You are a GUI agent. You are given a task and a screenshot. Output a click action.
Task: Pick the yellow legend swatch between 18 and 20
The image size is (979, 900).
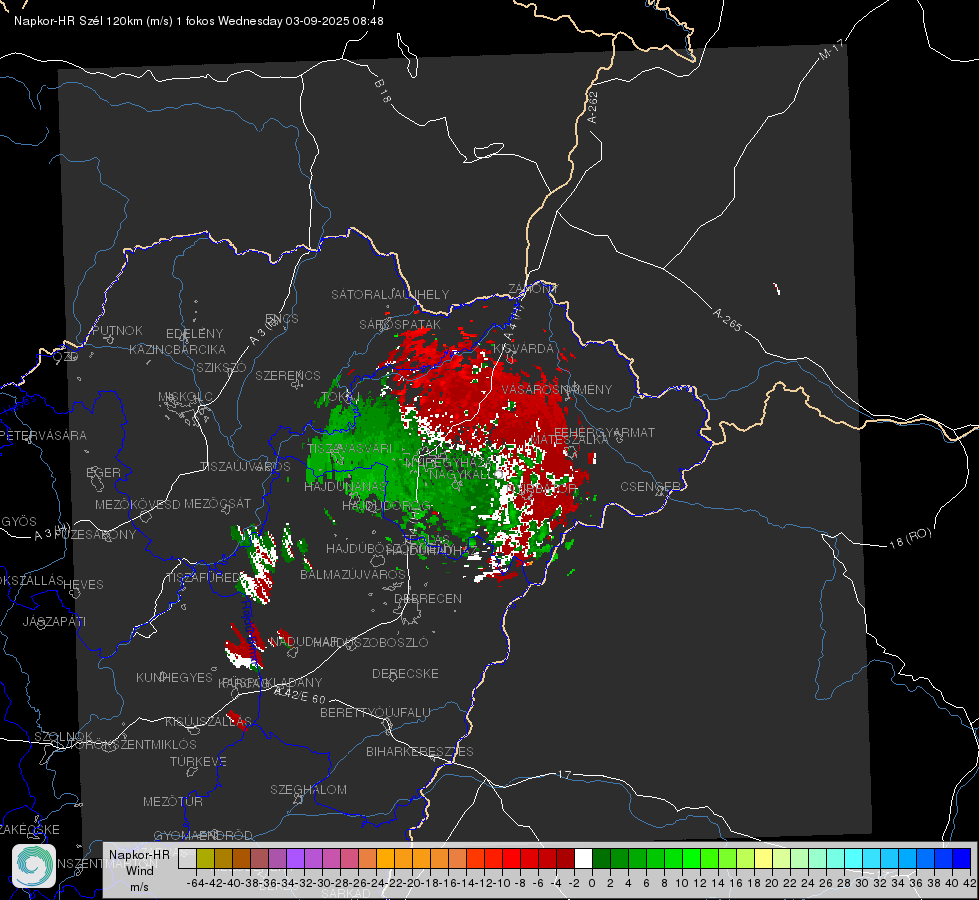click(x=764, y=859)
